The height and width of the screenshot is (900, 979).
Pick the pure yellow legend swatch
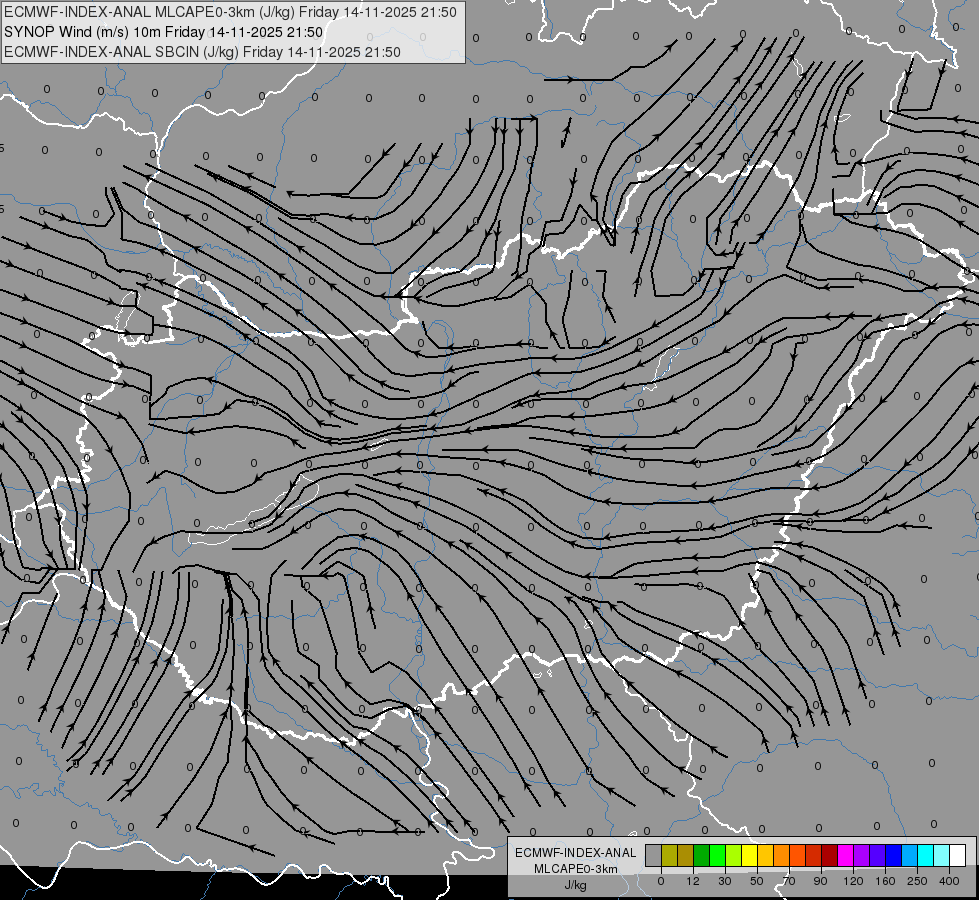(x=750, y=855)
